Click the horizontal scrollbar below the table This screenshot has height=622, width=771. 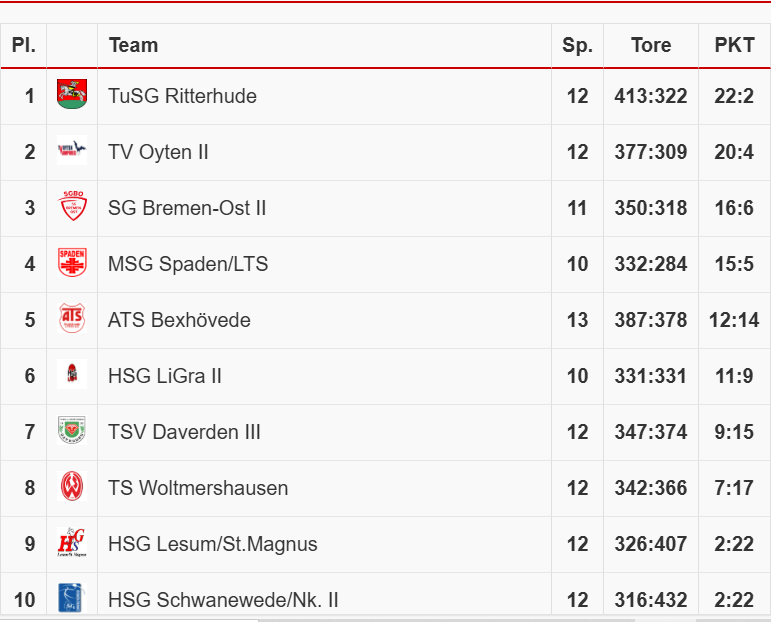[x=385, y=618]
